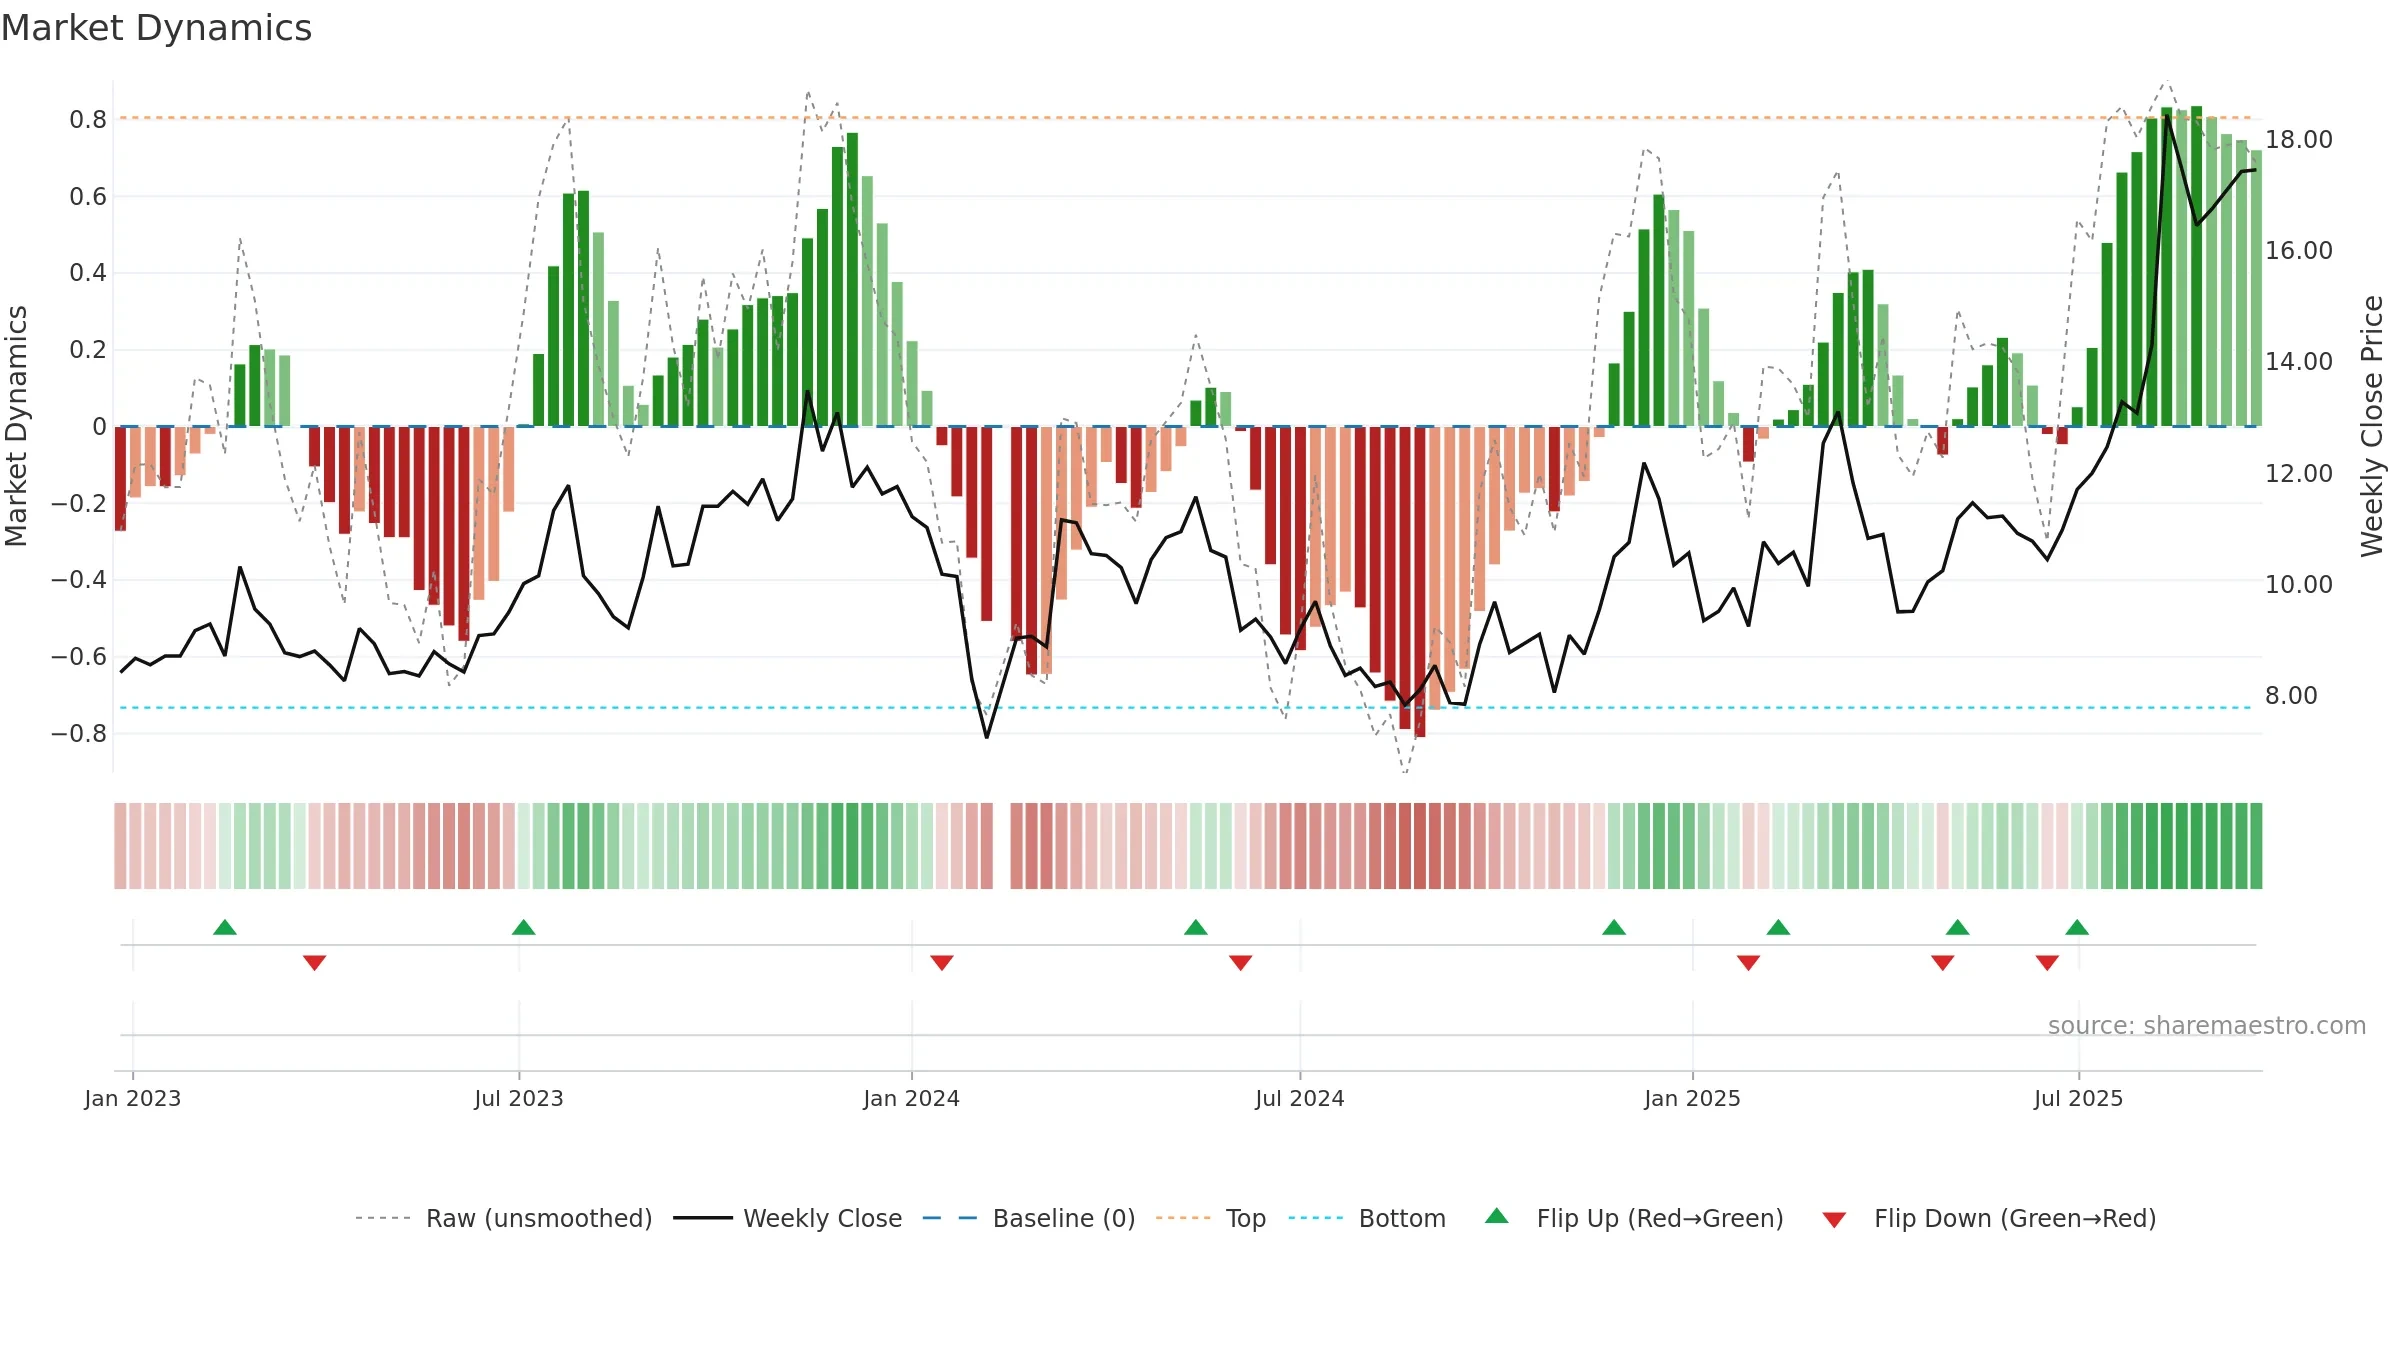Click the −0.8 left axis label
Image resolution: width=2400 pixels, height=1350 pixels.
coord(79,733)
